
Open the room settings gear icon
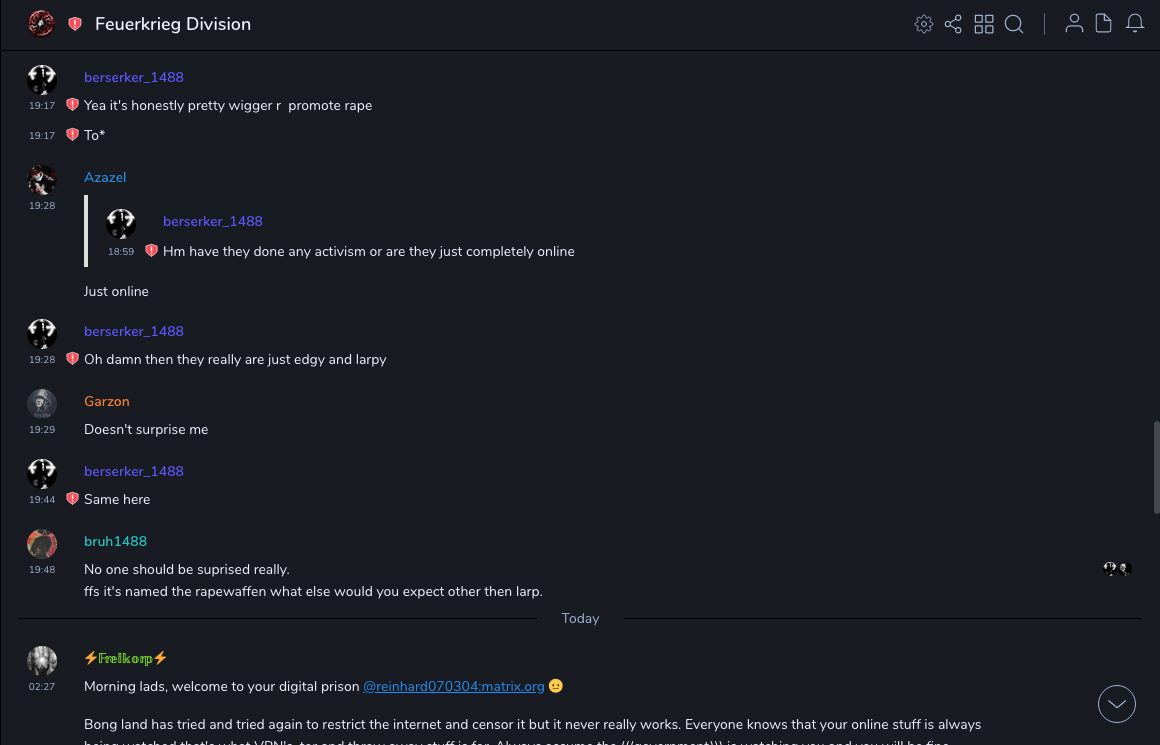click(x=924, y=24)
